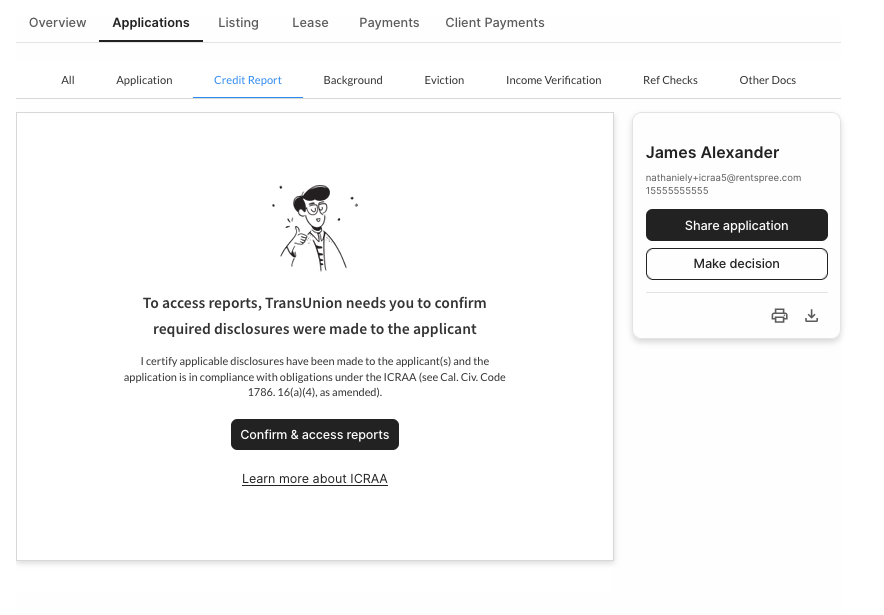Viewport: 884px width, 615px height.
Task: Open the Ref Checks sub-tab
Action: pos(670,80)
